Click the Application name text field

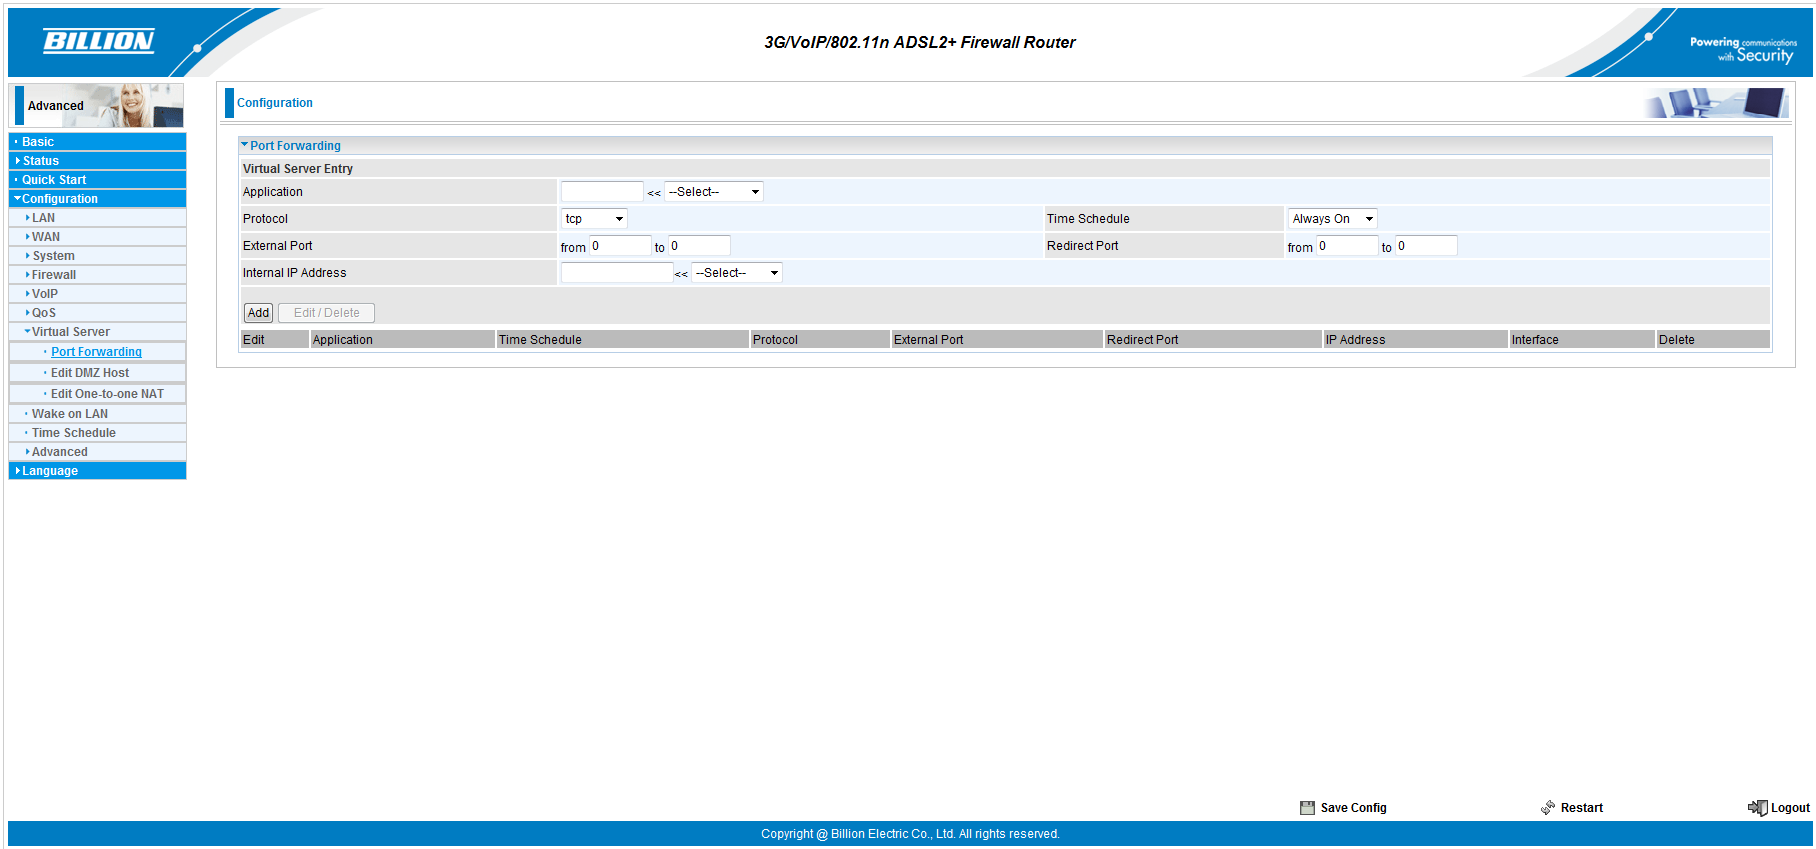tap(602, 192)
